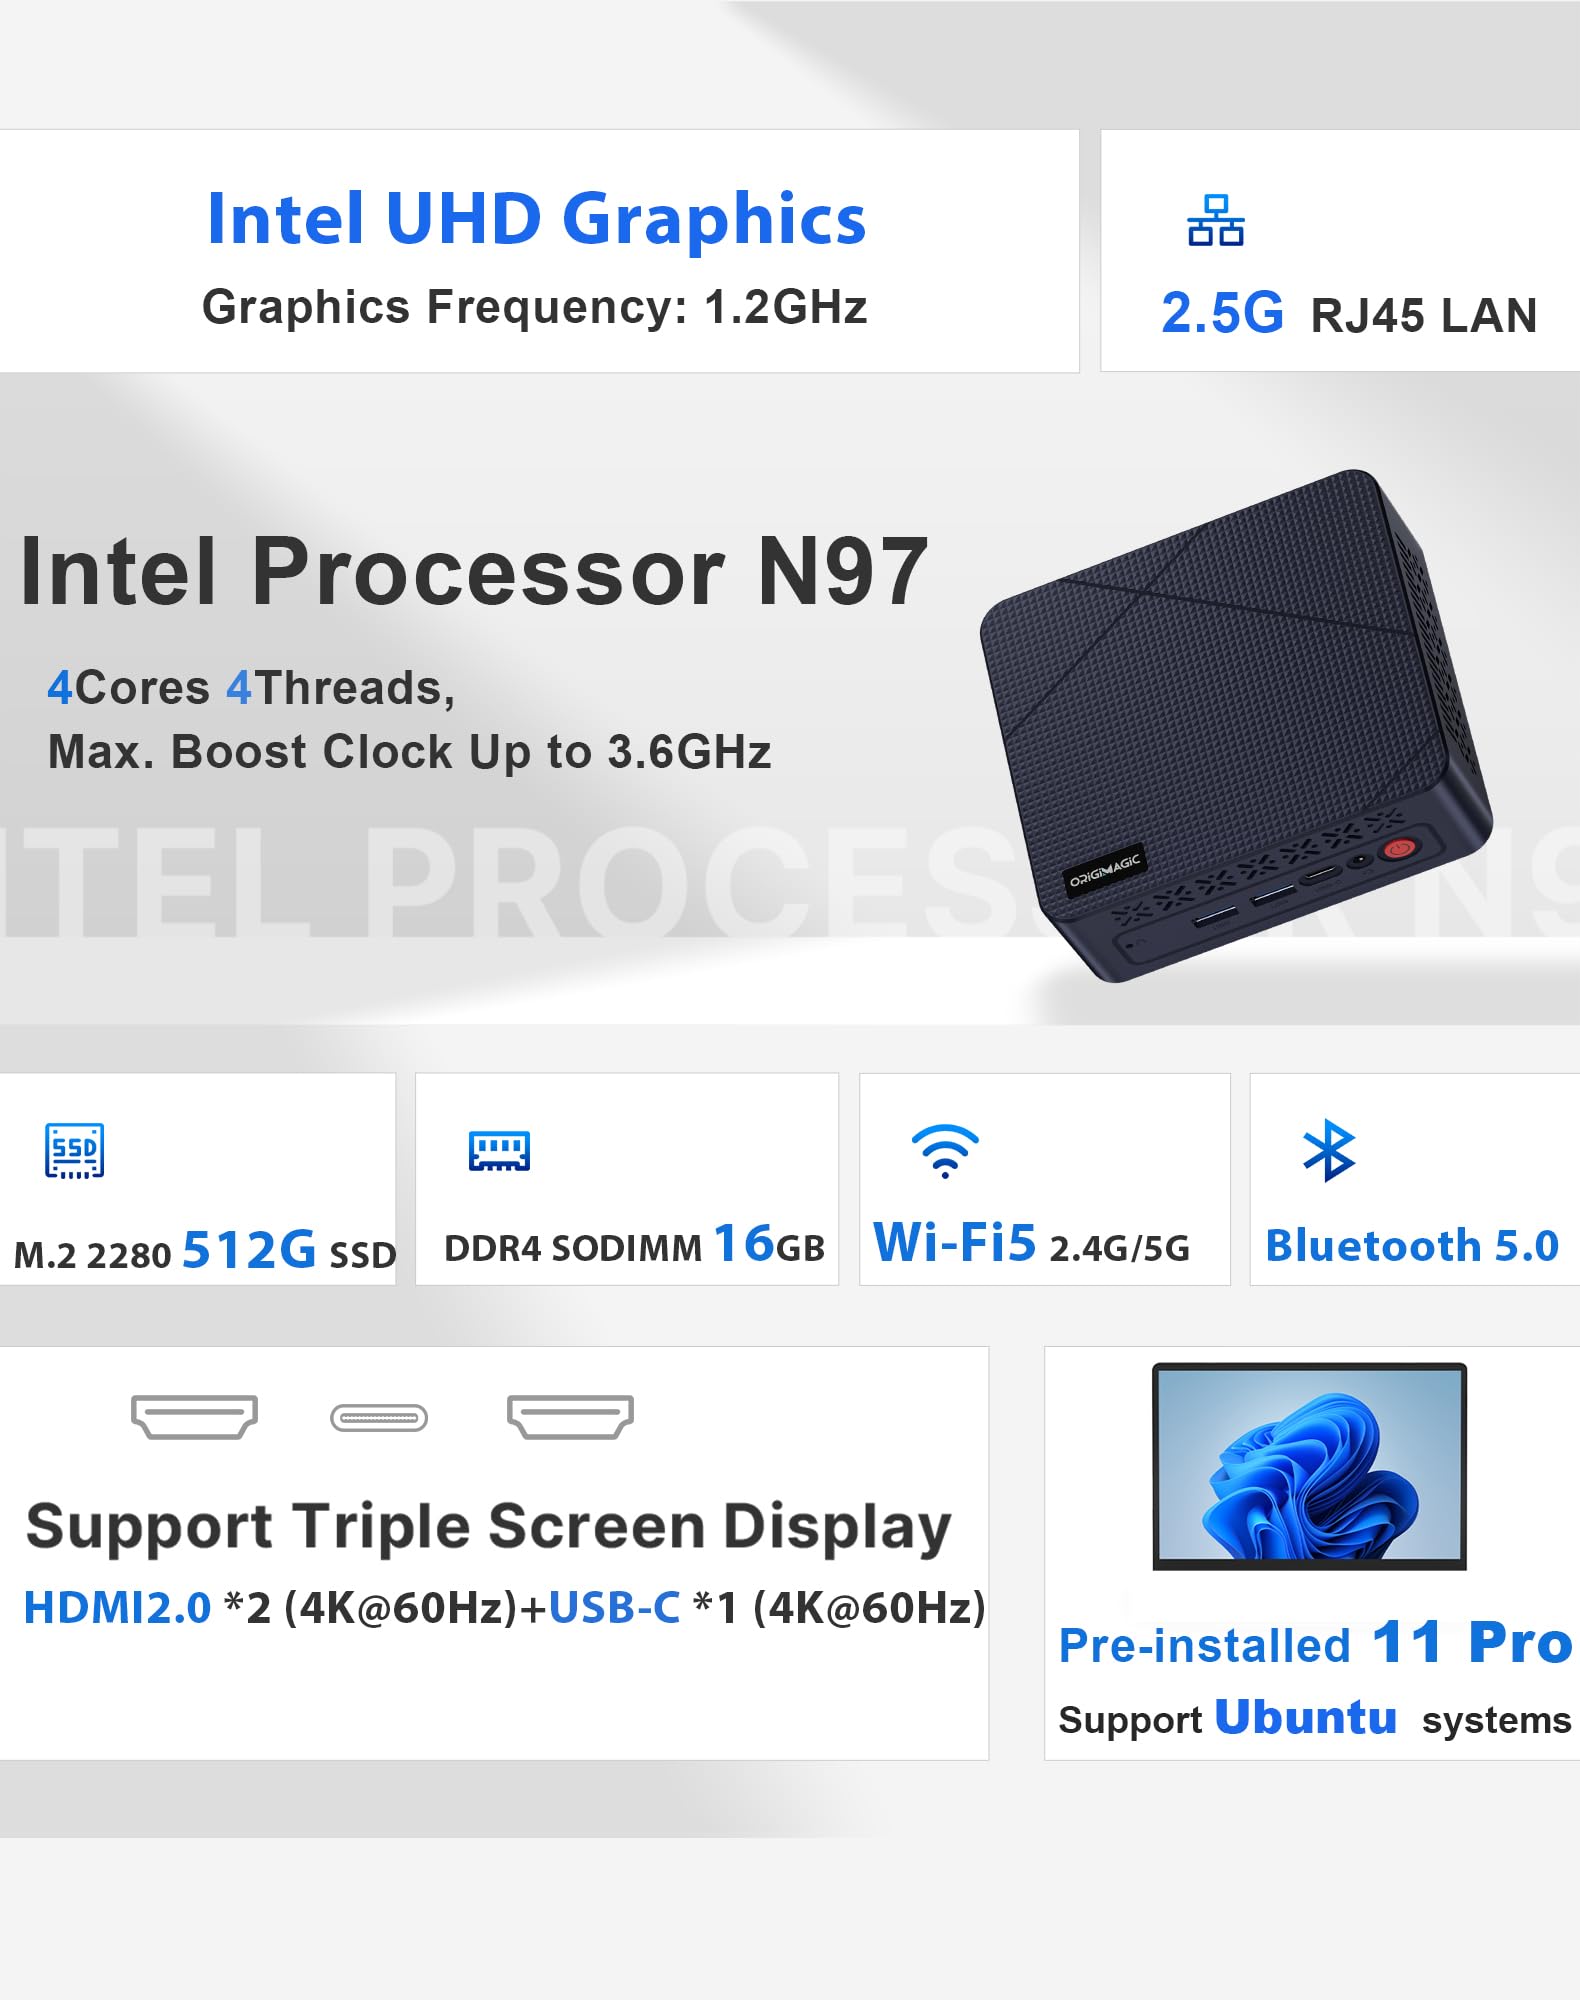Click the right HDMI port icon
This screenshot has height=2000, width=1580.
click(x=570, y=1417)
